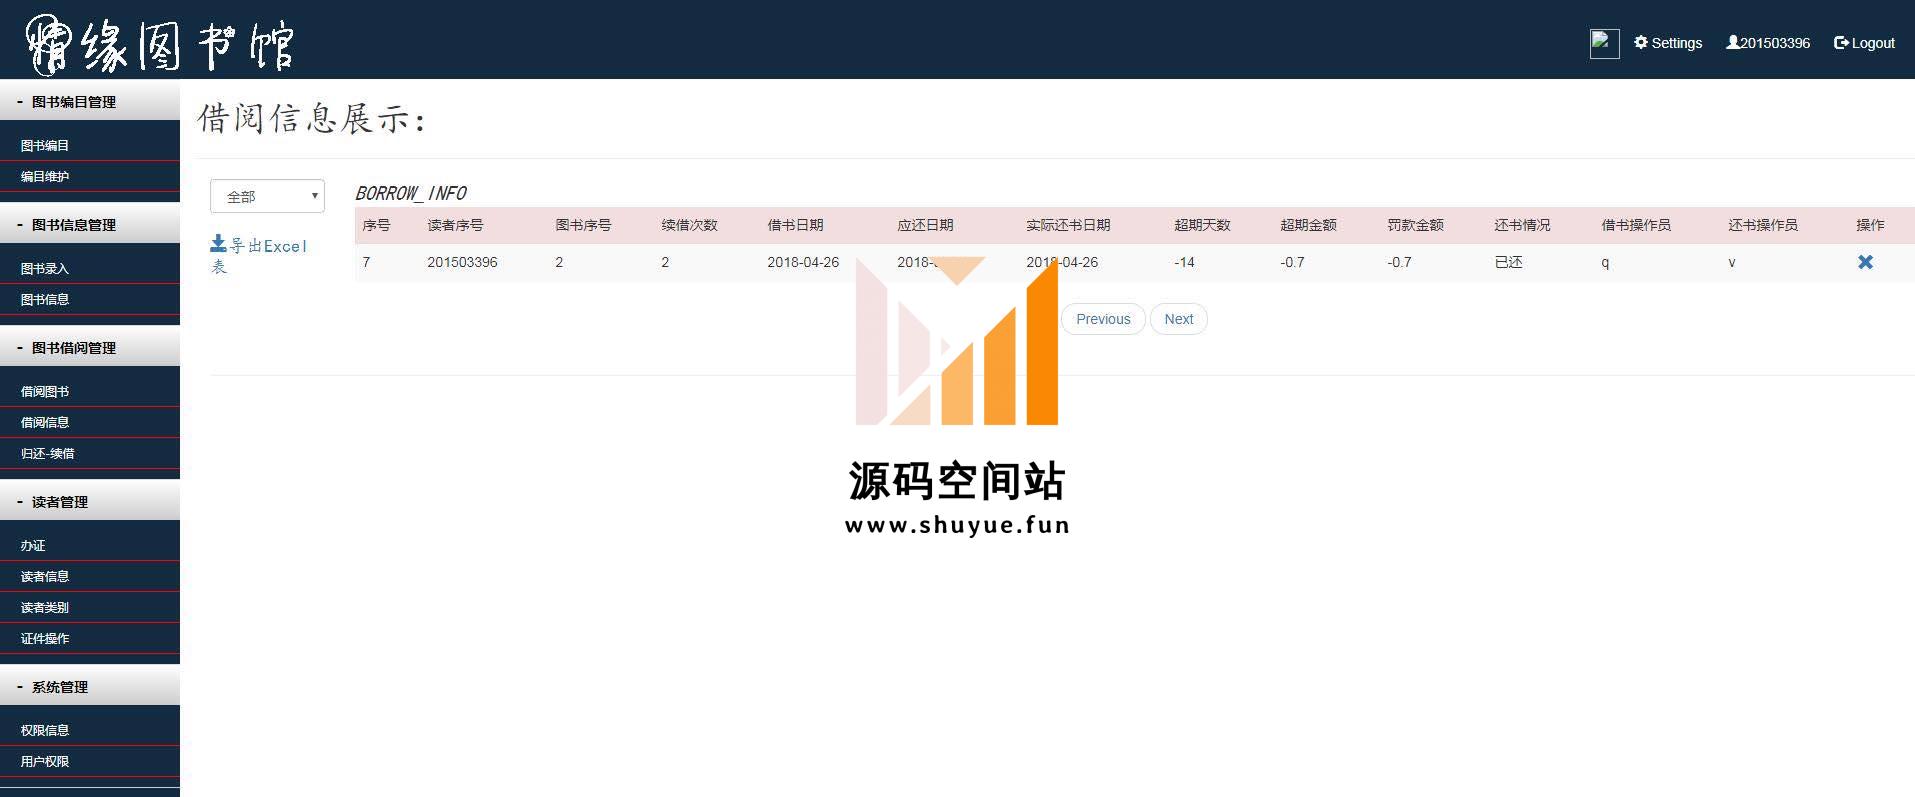Click the -14 overdue days cell
1915x797 pixels.
(1184, 262)
